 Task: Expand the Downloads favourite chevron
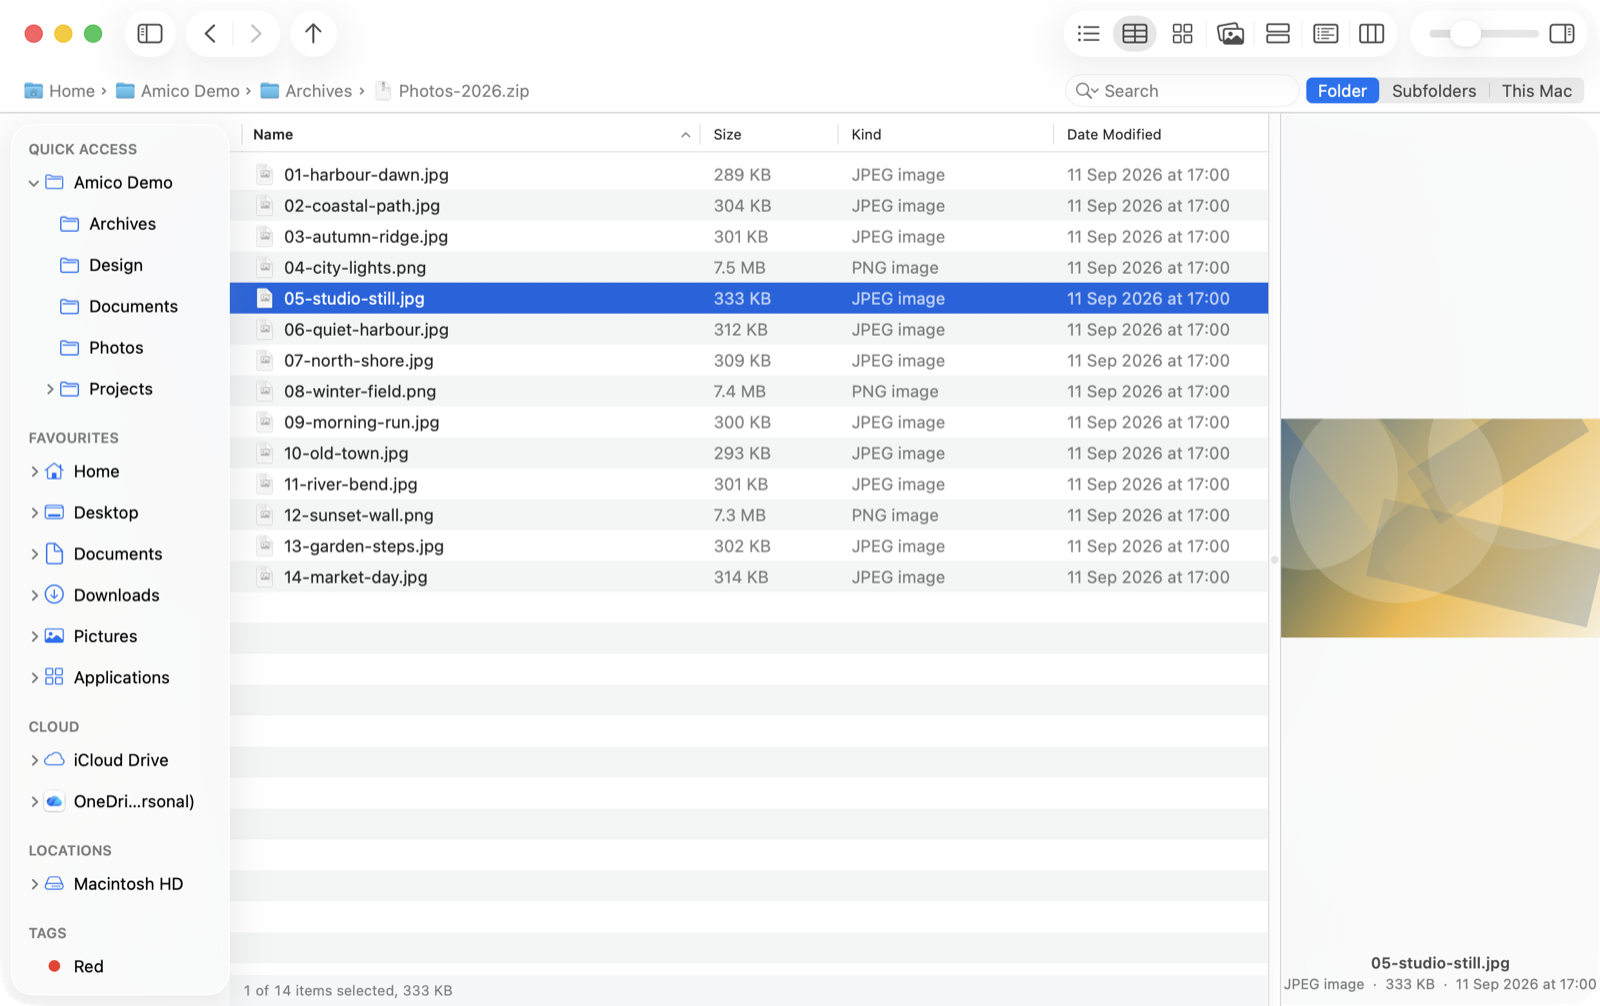[x=34, y=595]
